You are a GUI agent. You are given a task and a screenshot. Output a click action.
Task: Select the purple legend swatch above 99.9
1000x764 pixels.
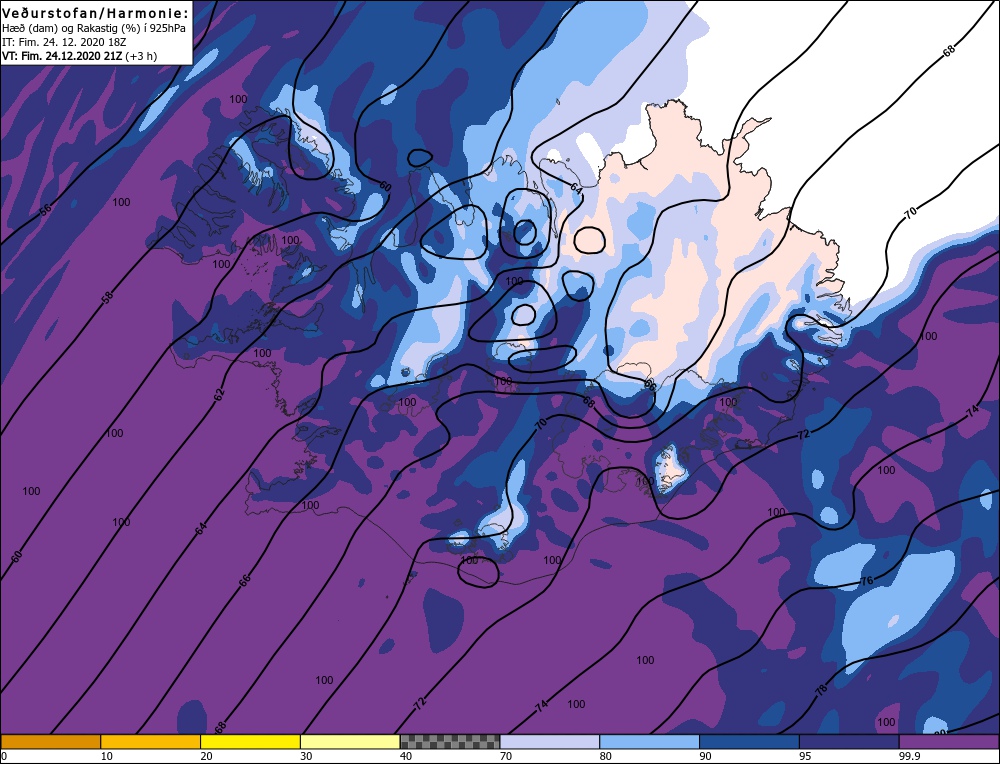pos(949,741)
